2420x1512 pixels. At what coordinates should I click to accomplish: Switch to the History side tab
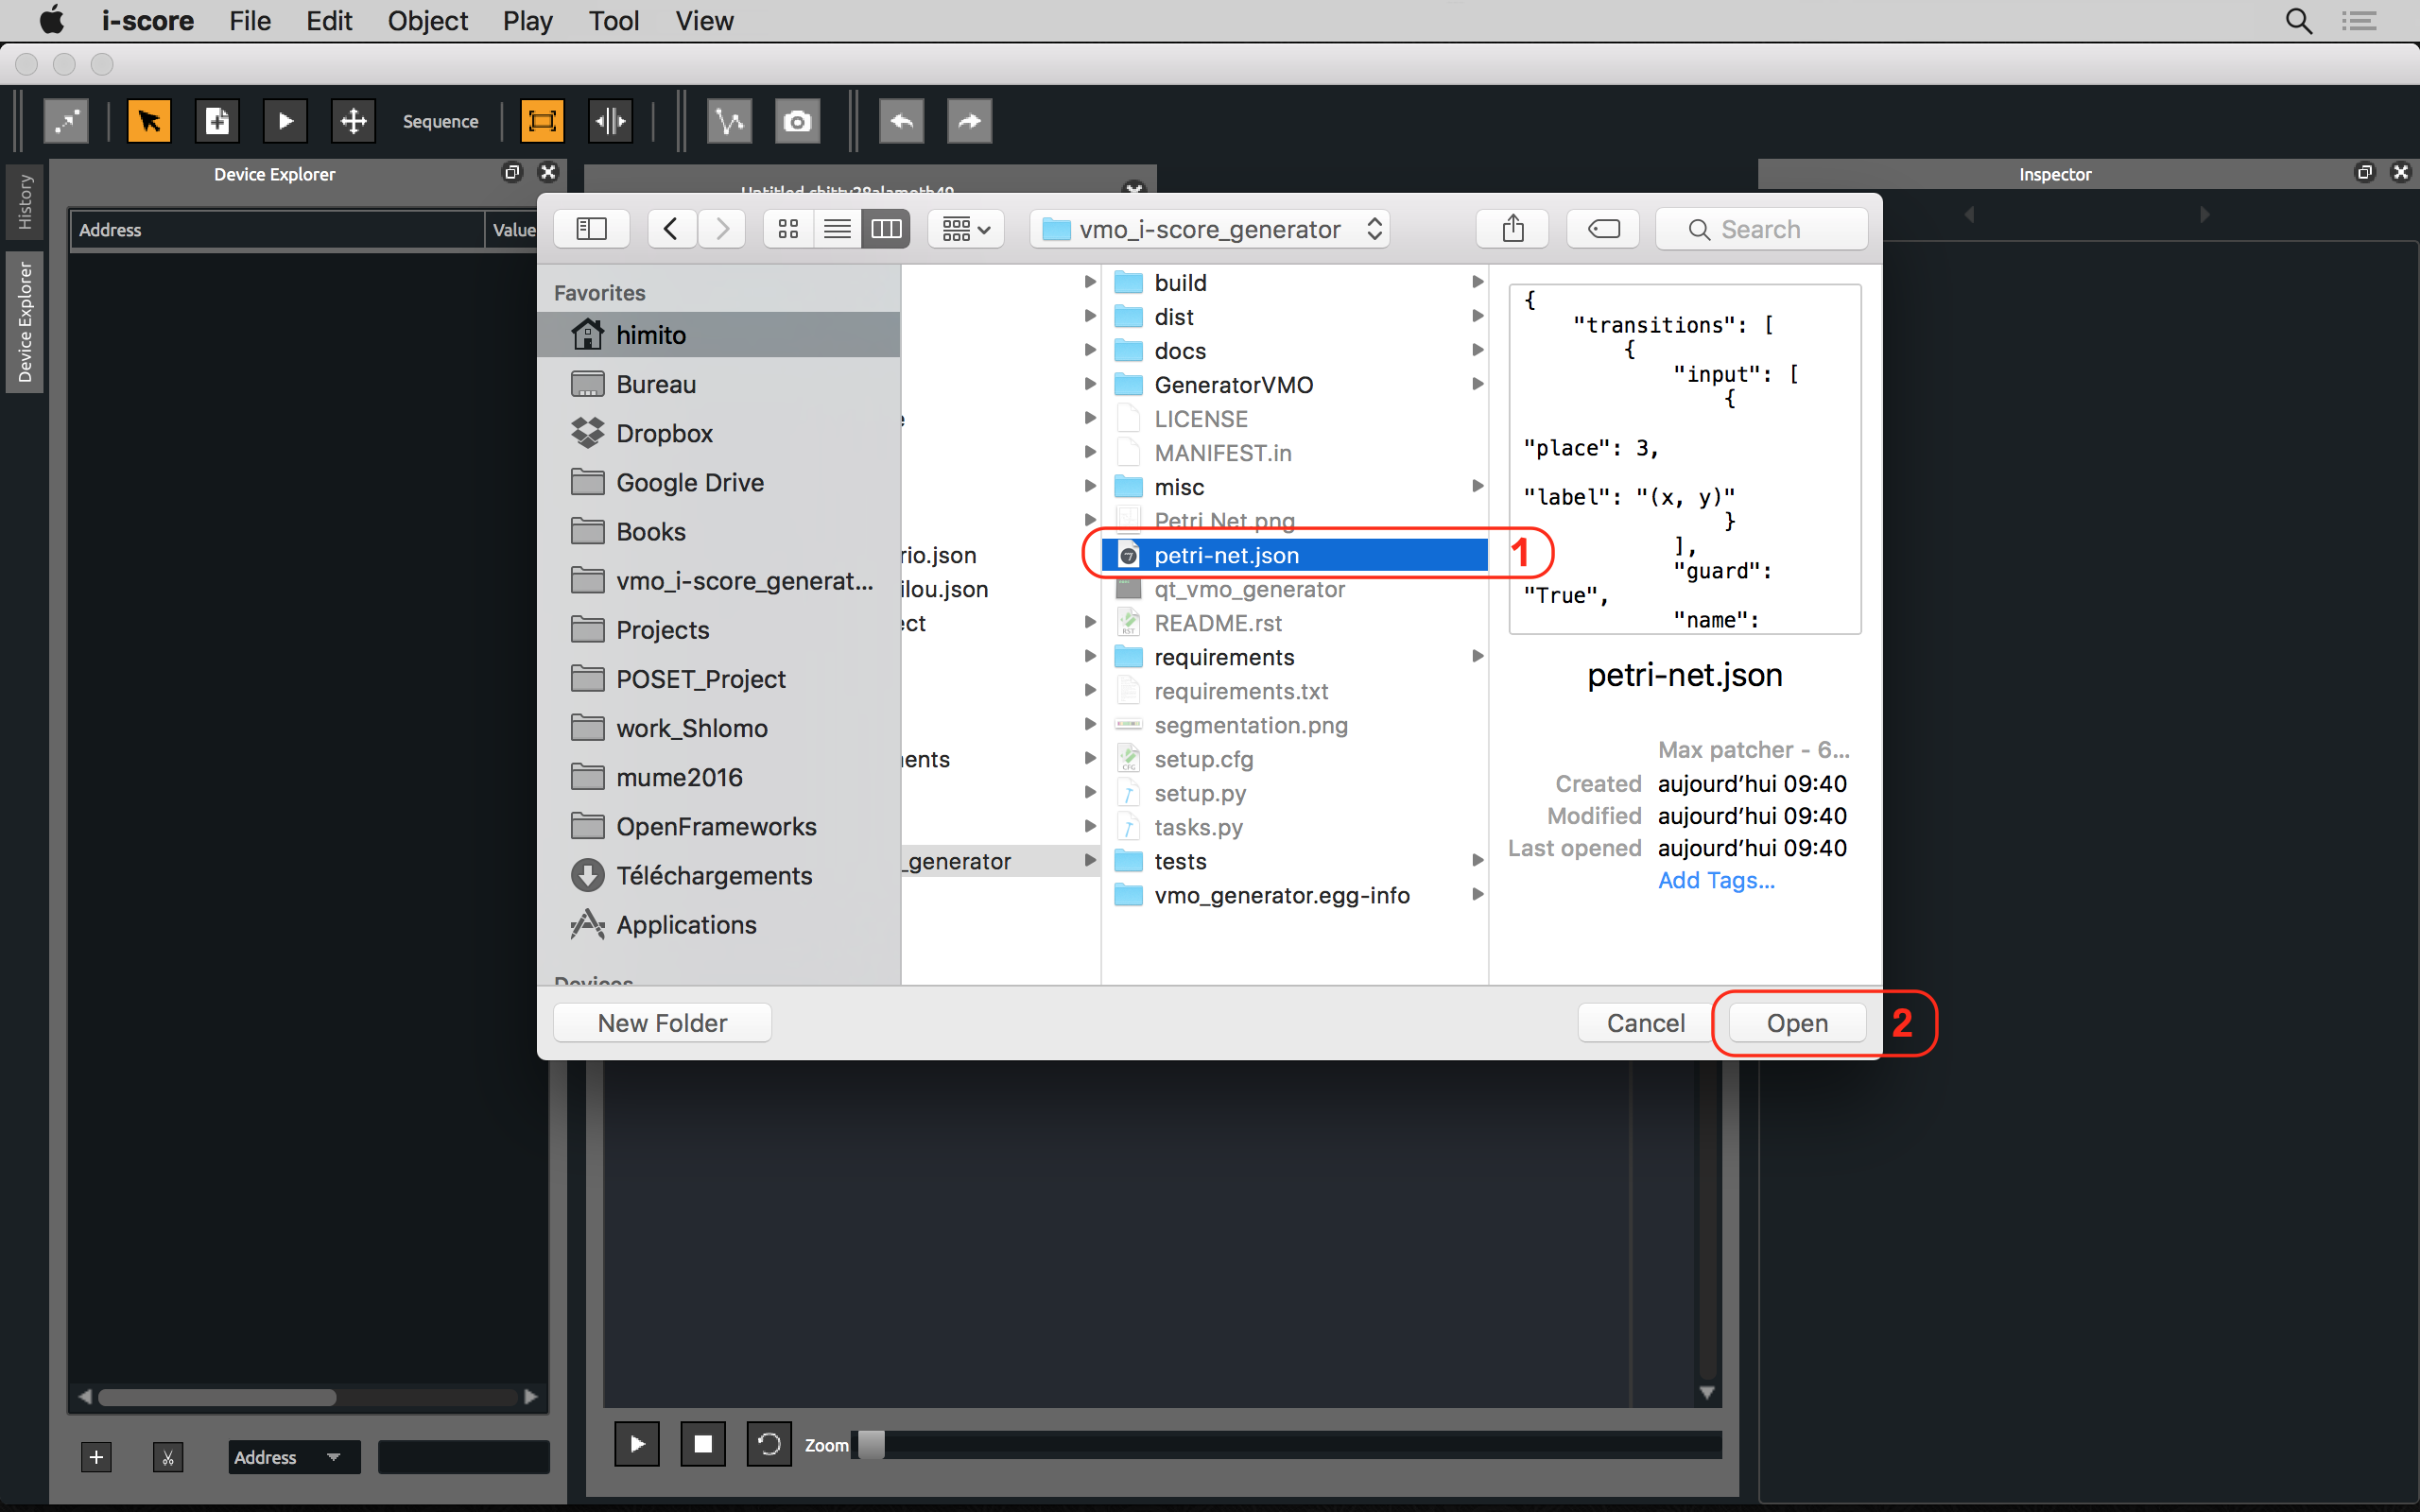tap(25, 201)
